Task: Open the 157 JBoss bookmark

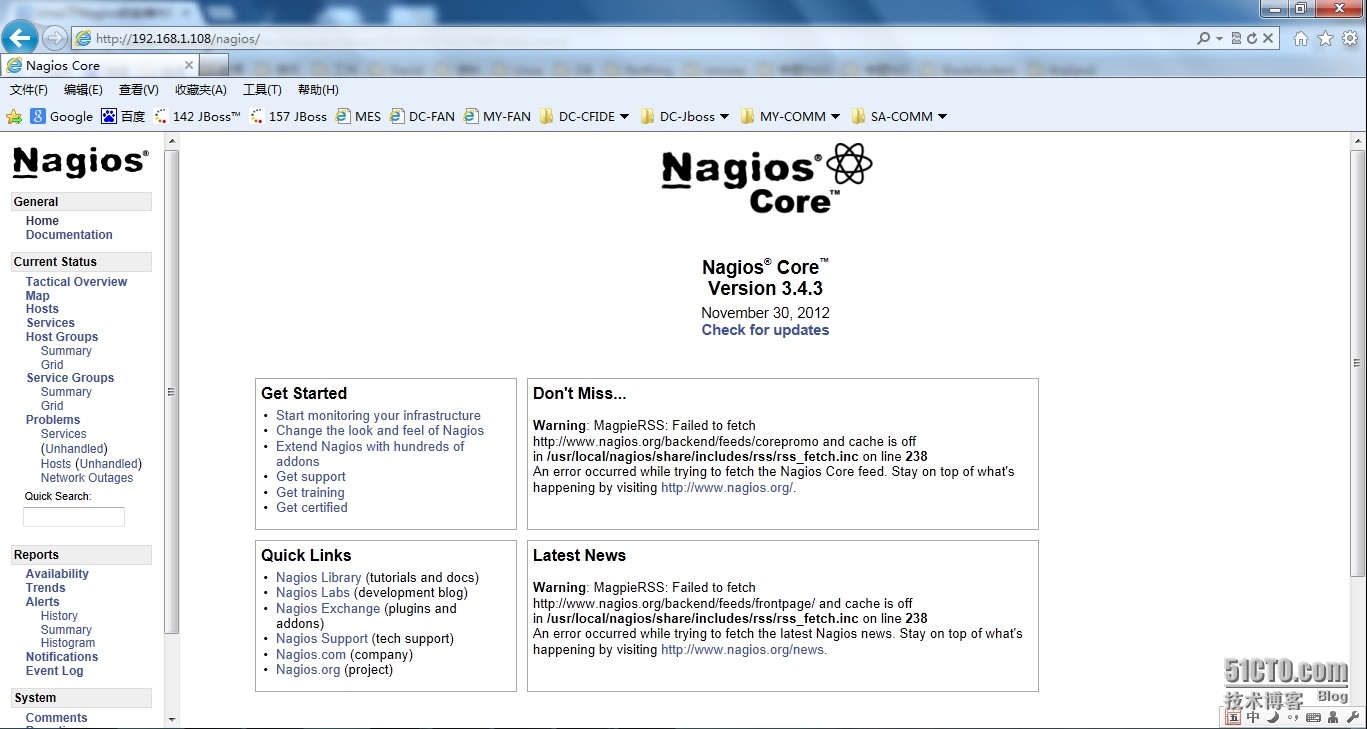Action: pos(289,116)
